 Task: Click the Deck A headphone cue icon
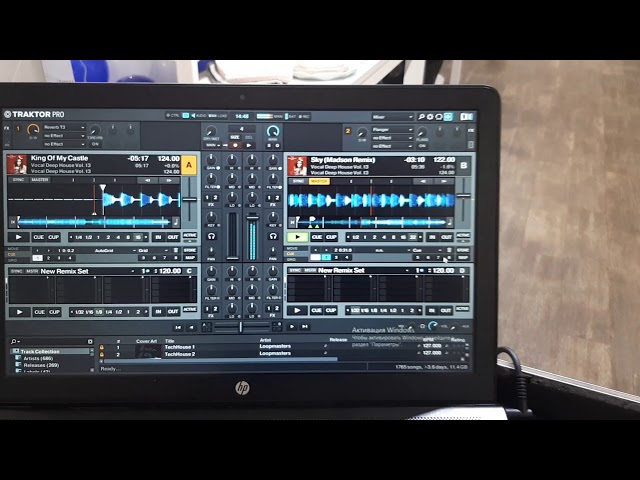tap(211, 236)
